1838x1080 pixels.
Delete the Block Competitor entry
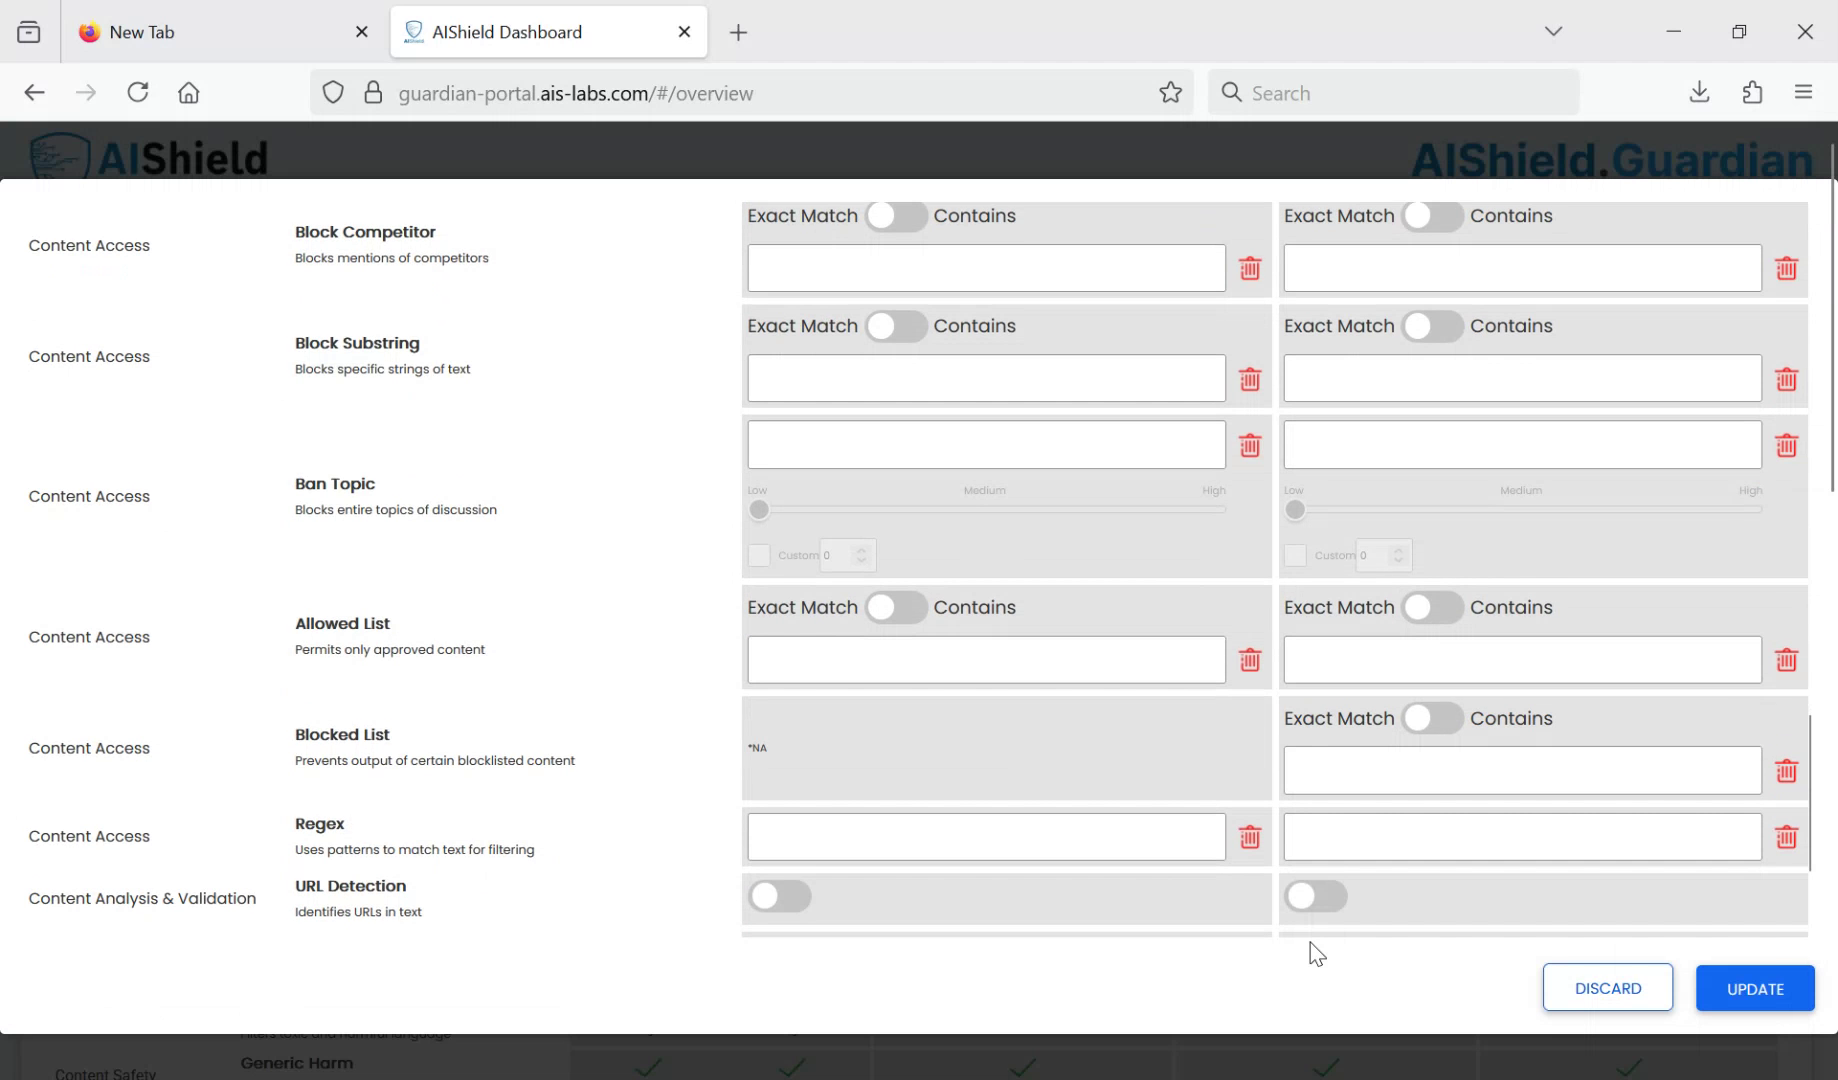tap(1249, 268)
